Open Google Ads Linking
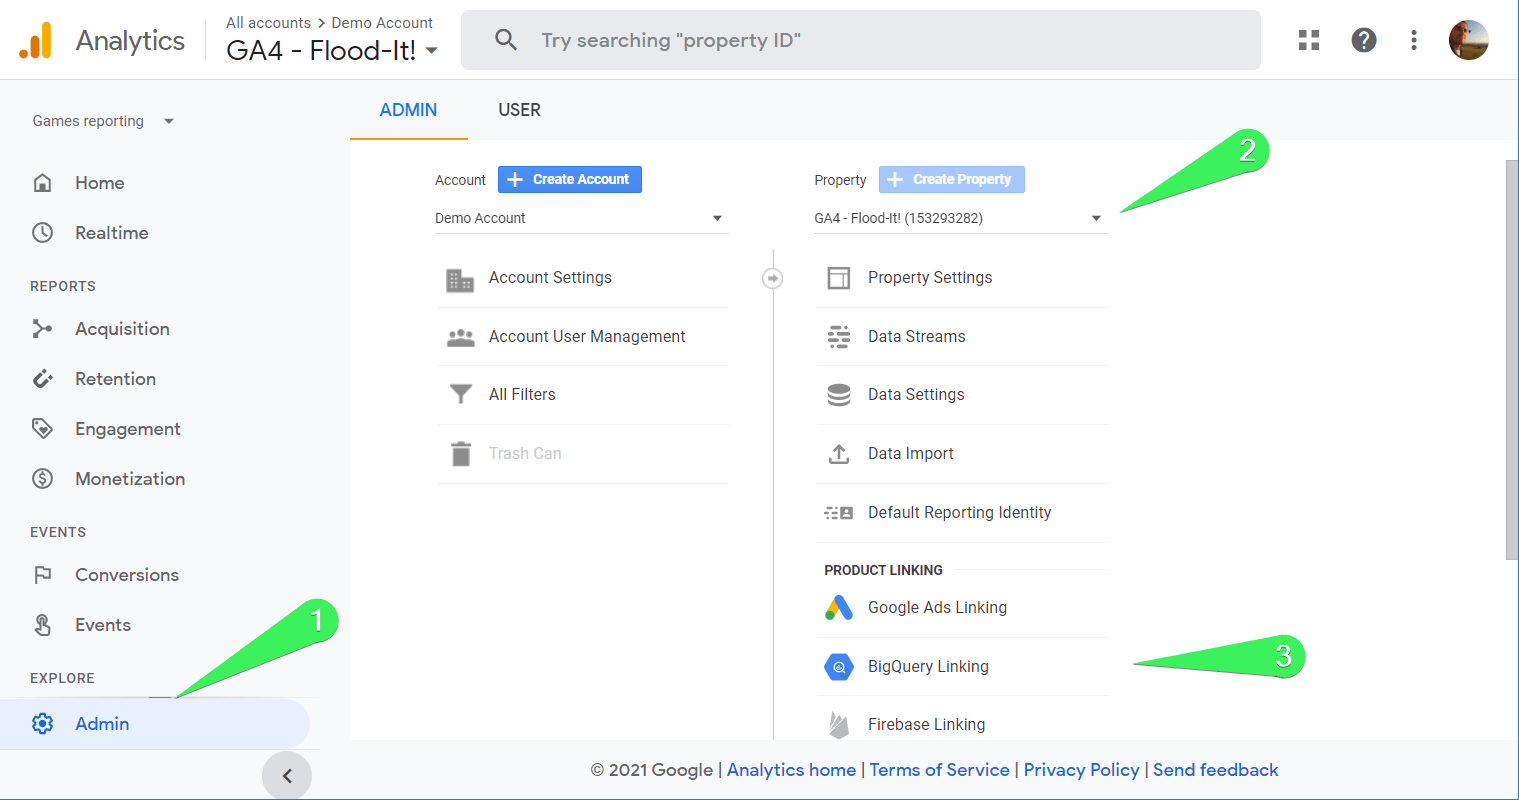1519x800 pixels. [937, 607]
